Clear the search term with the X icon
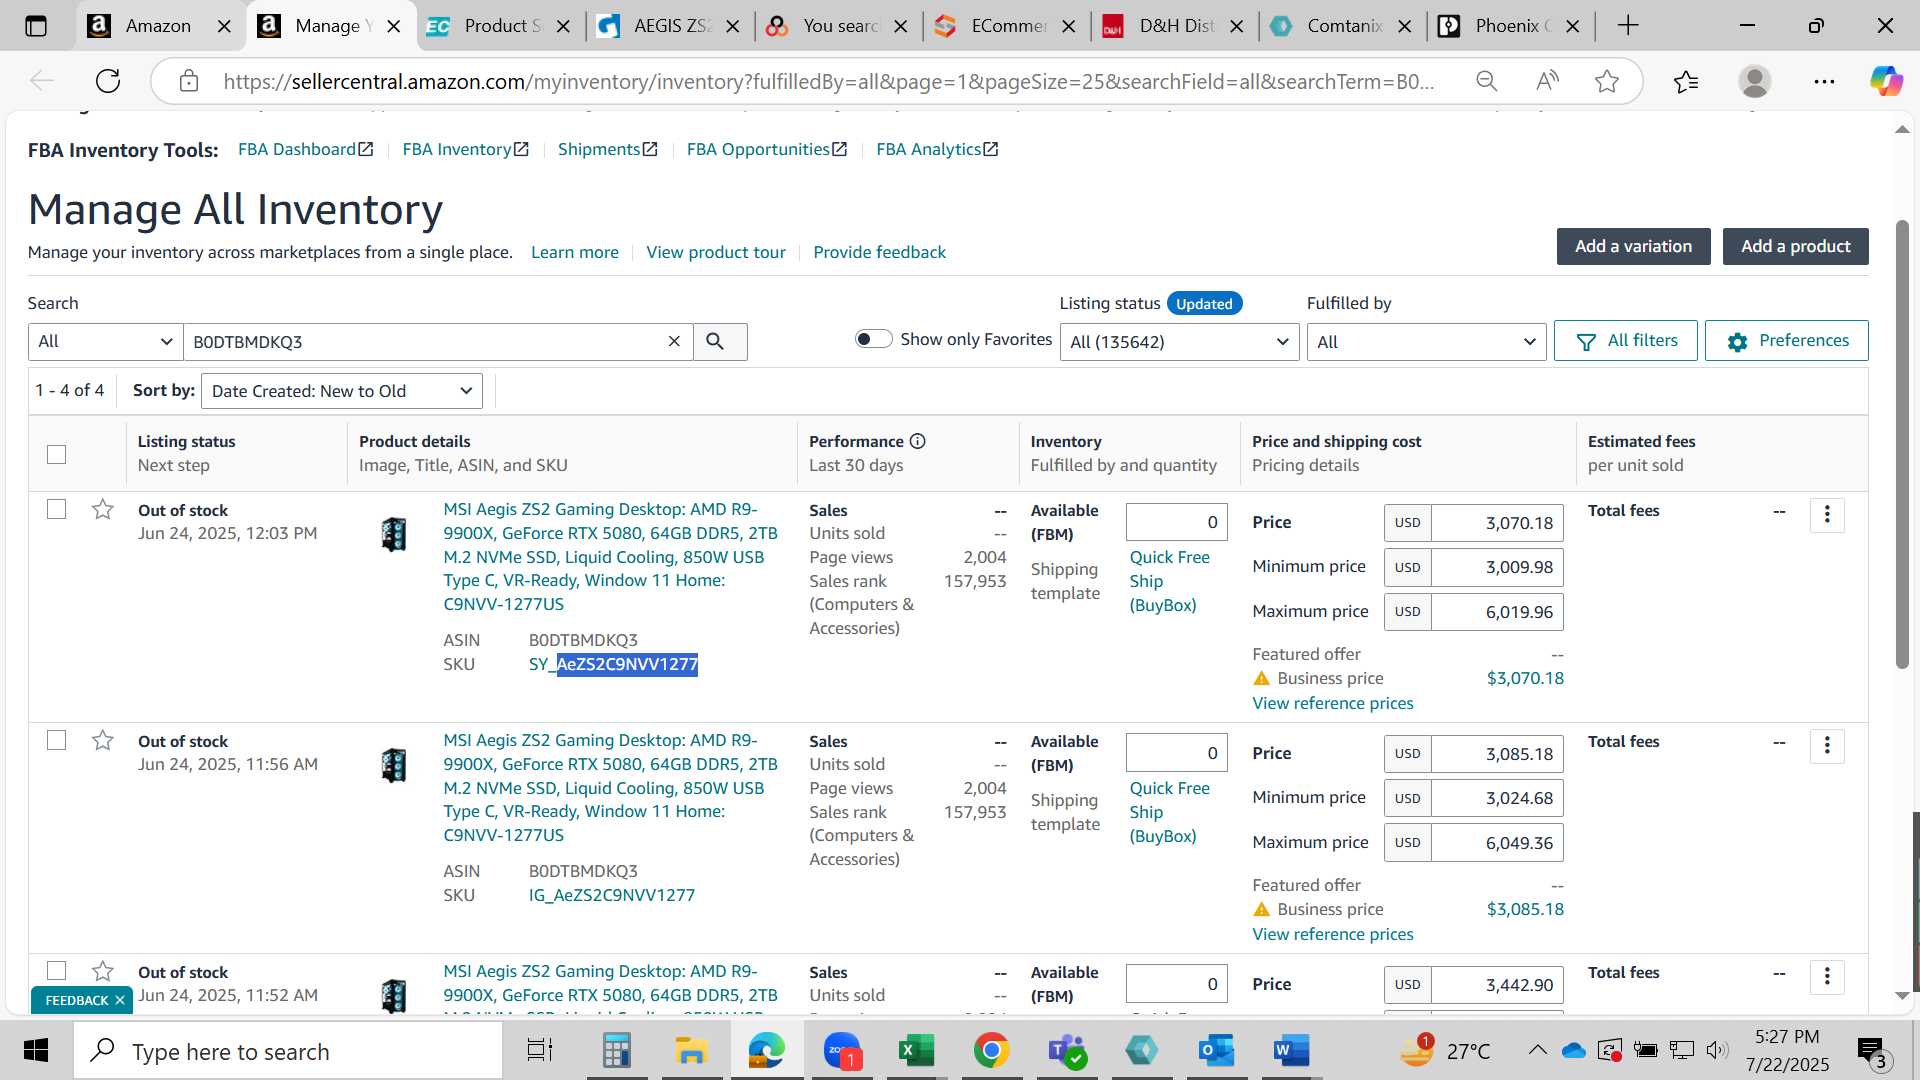Screen dimensions: 1920x1080 [x=674, y=342]
